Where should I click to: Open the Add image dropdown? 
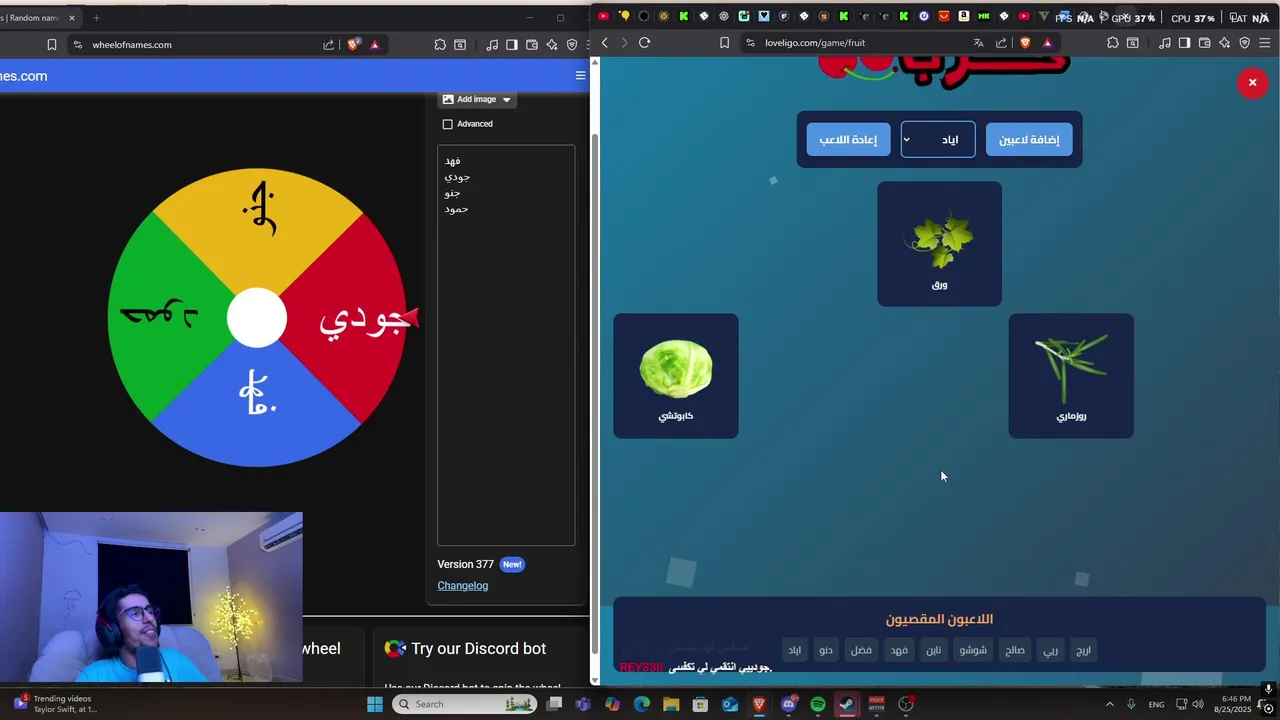tap(476, 99)
